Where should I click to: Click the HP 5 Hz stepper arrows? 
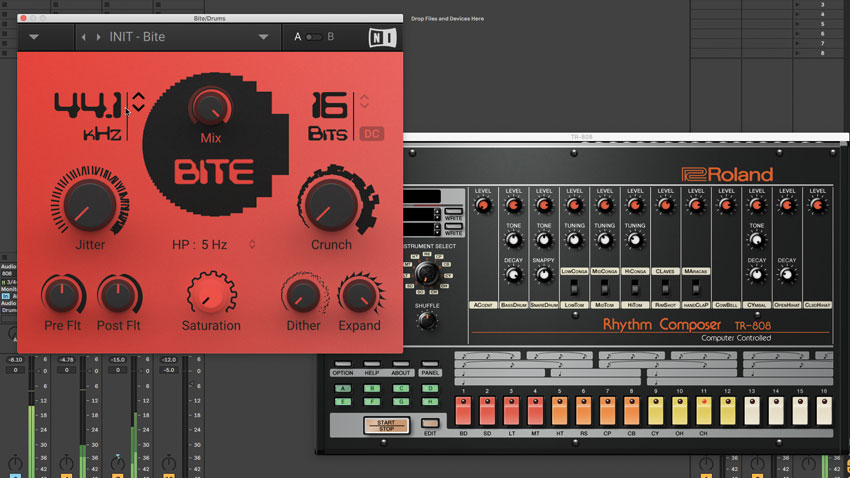(x=252, y=244)
